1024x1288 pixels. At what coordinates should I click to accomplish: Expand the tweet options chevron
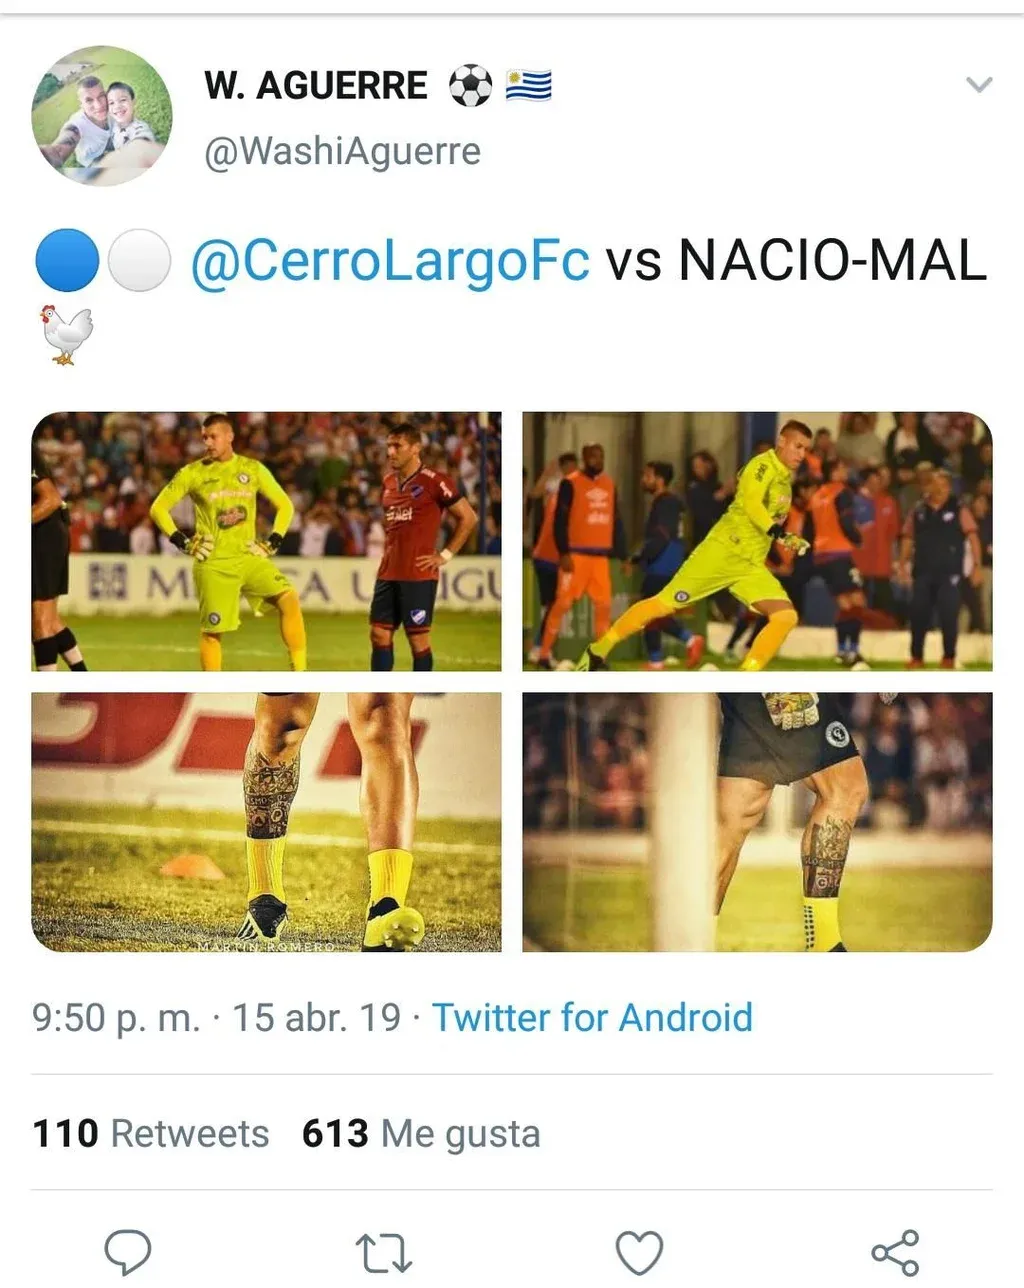tap(979, 85)
